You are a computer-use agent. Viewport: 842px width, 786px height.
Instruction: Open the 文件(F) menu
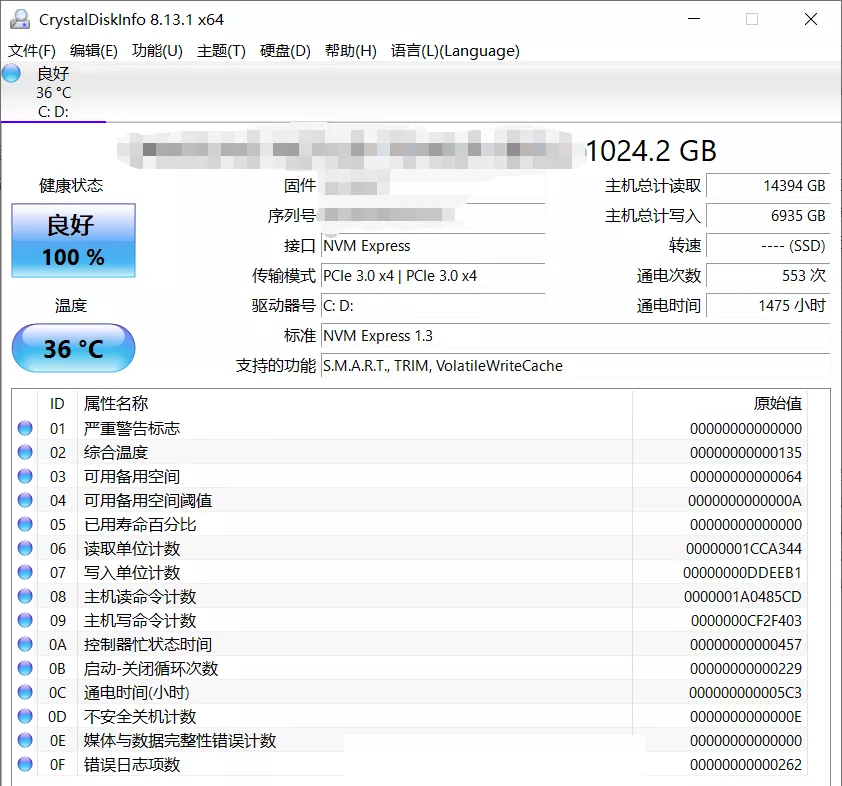(x=32, y=51)
